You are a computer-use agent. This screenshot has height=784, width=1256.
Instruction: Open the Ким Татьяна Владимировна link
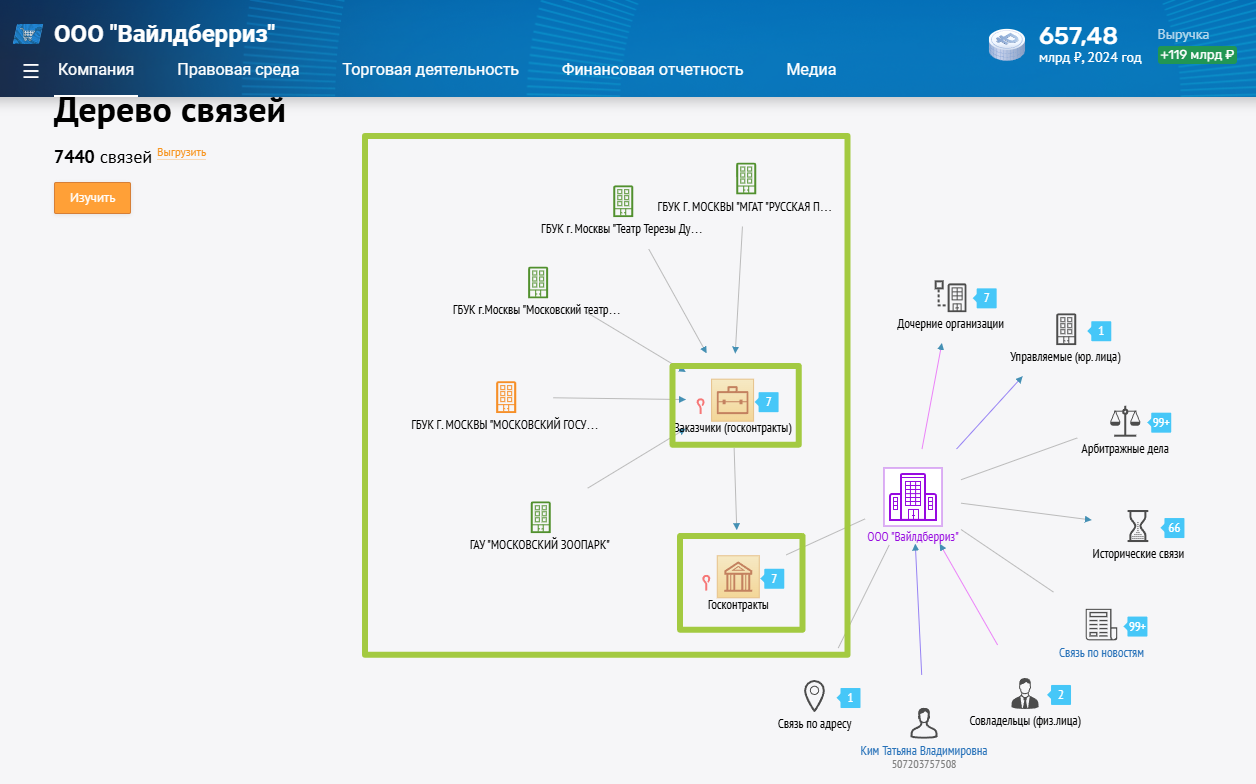coord(924,751)
